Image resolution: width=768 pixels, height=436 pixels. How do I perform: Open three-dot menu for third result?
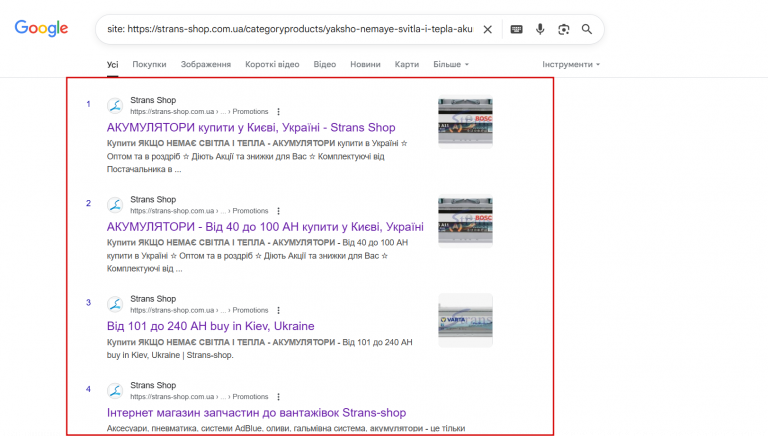coord(279,311)
